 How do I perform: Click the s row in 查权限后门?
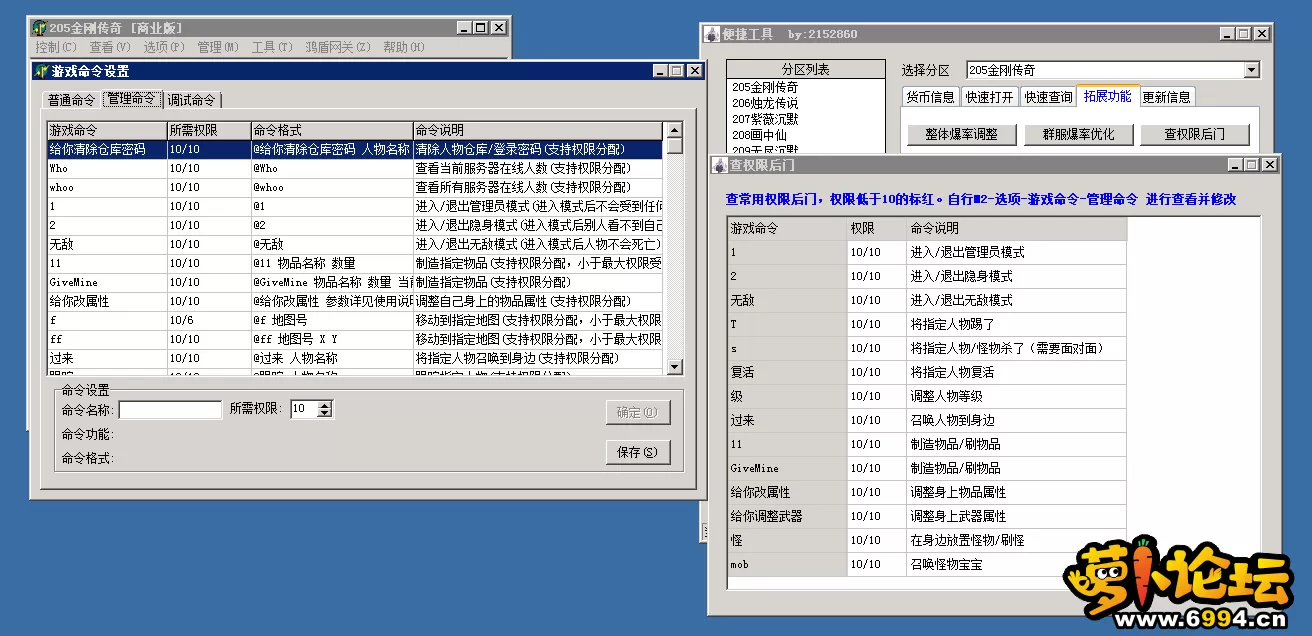[927, 348]
